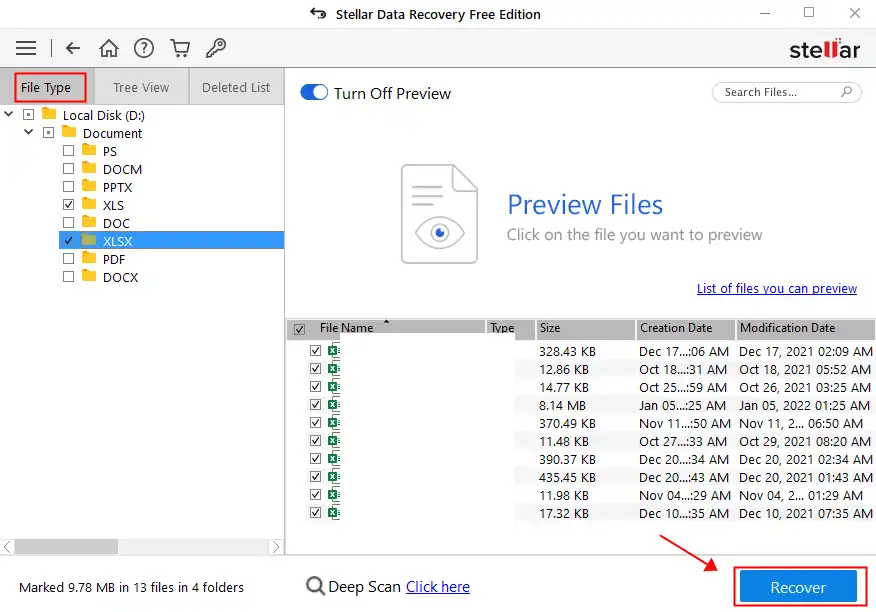Sort by the Type column header
This screenshot has height=612, width=876.
point(510,328)
